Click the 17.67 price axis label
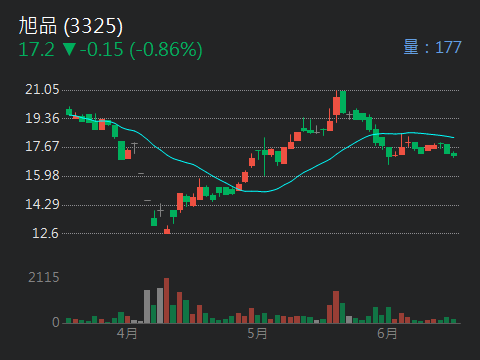 pyautogui.click(x=42, y=147)
